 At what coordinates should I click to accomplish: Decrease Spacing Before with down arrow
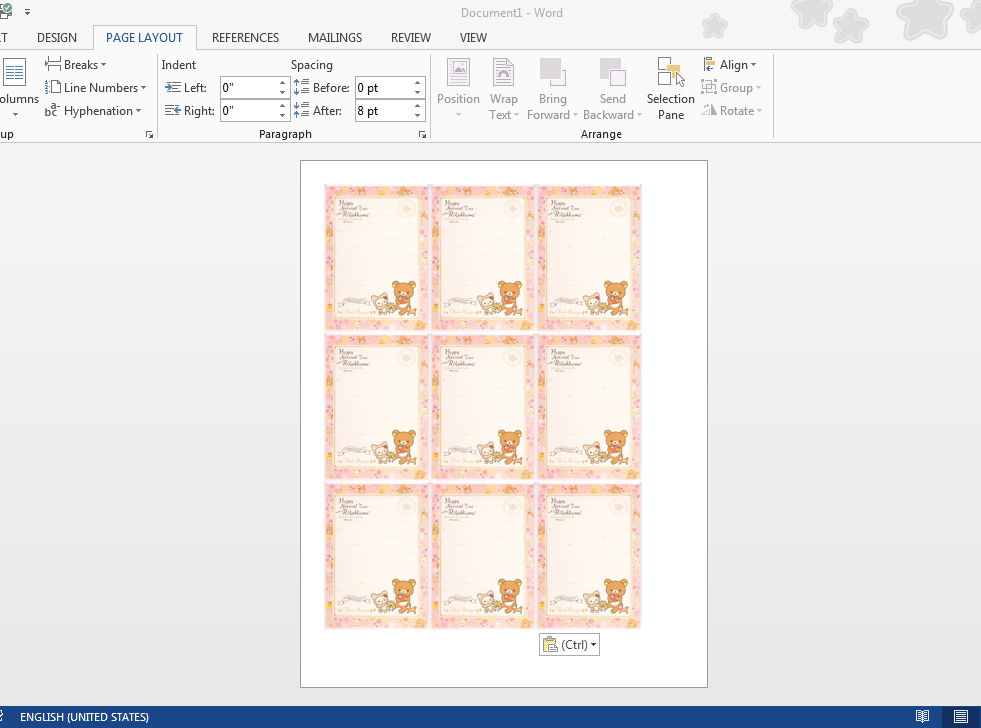pos(417,93)
